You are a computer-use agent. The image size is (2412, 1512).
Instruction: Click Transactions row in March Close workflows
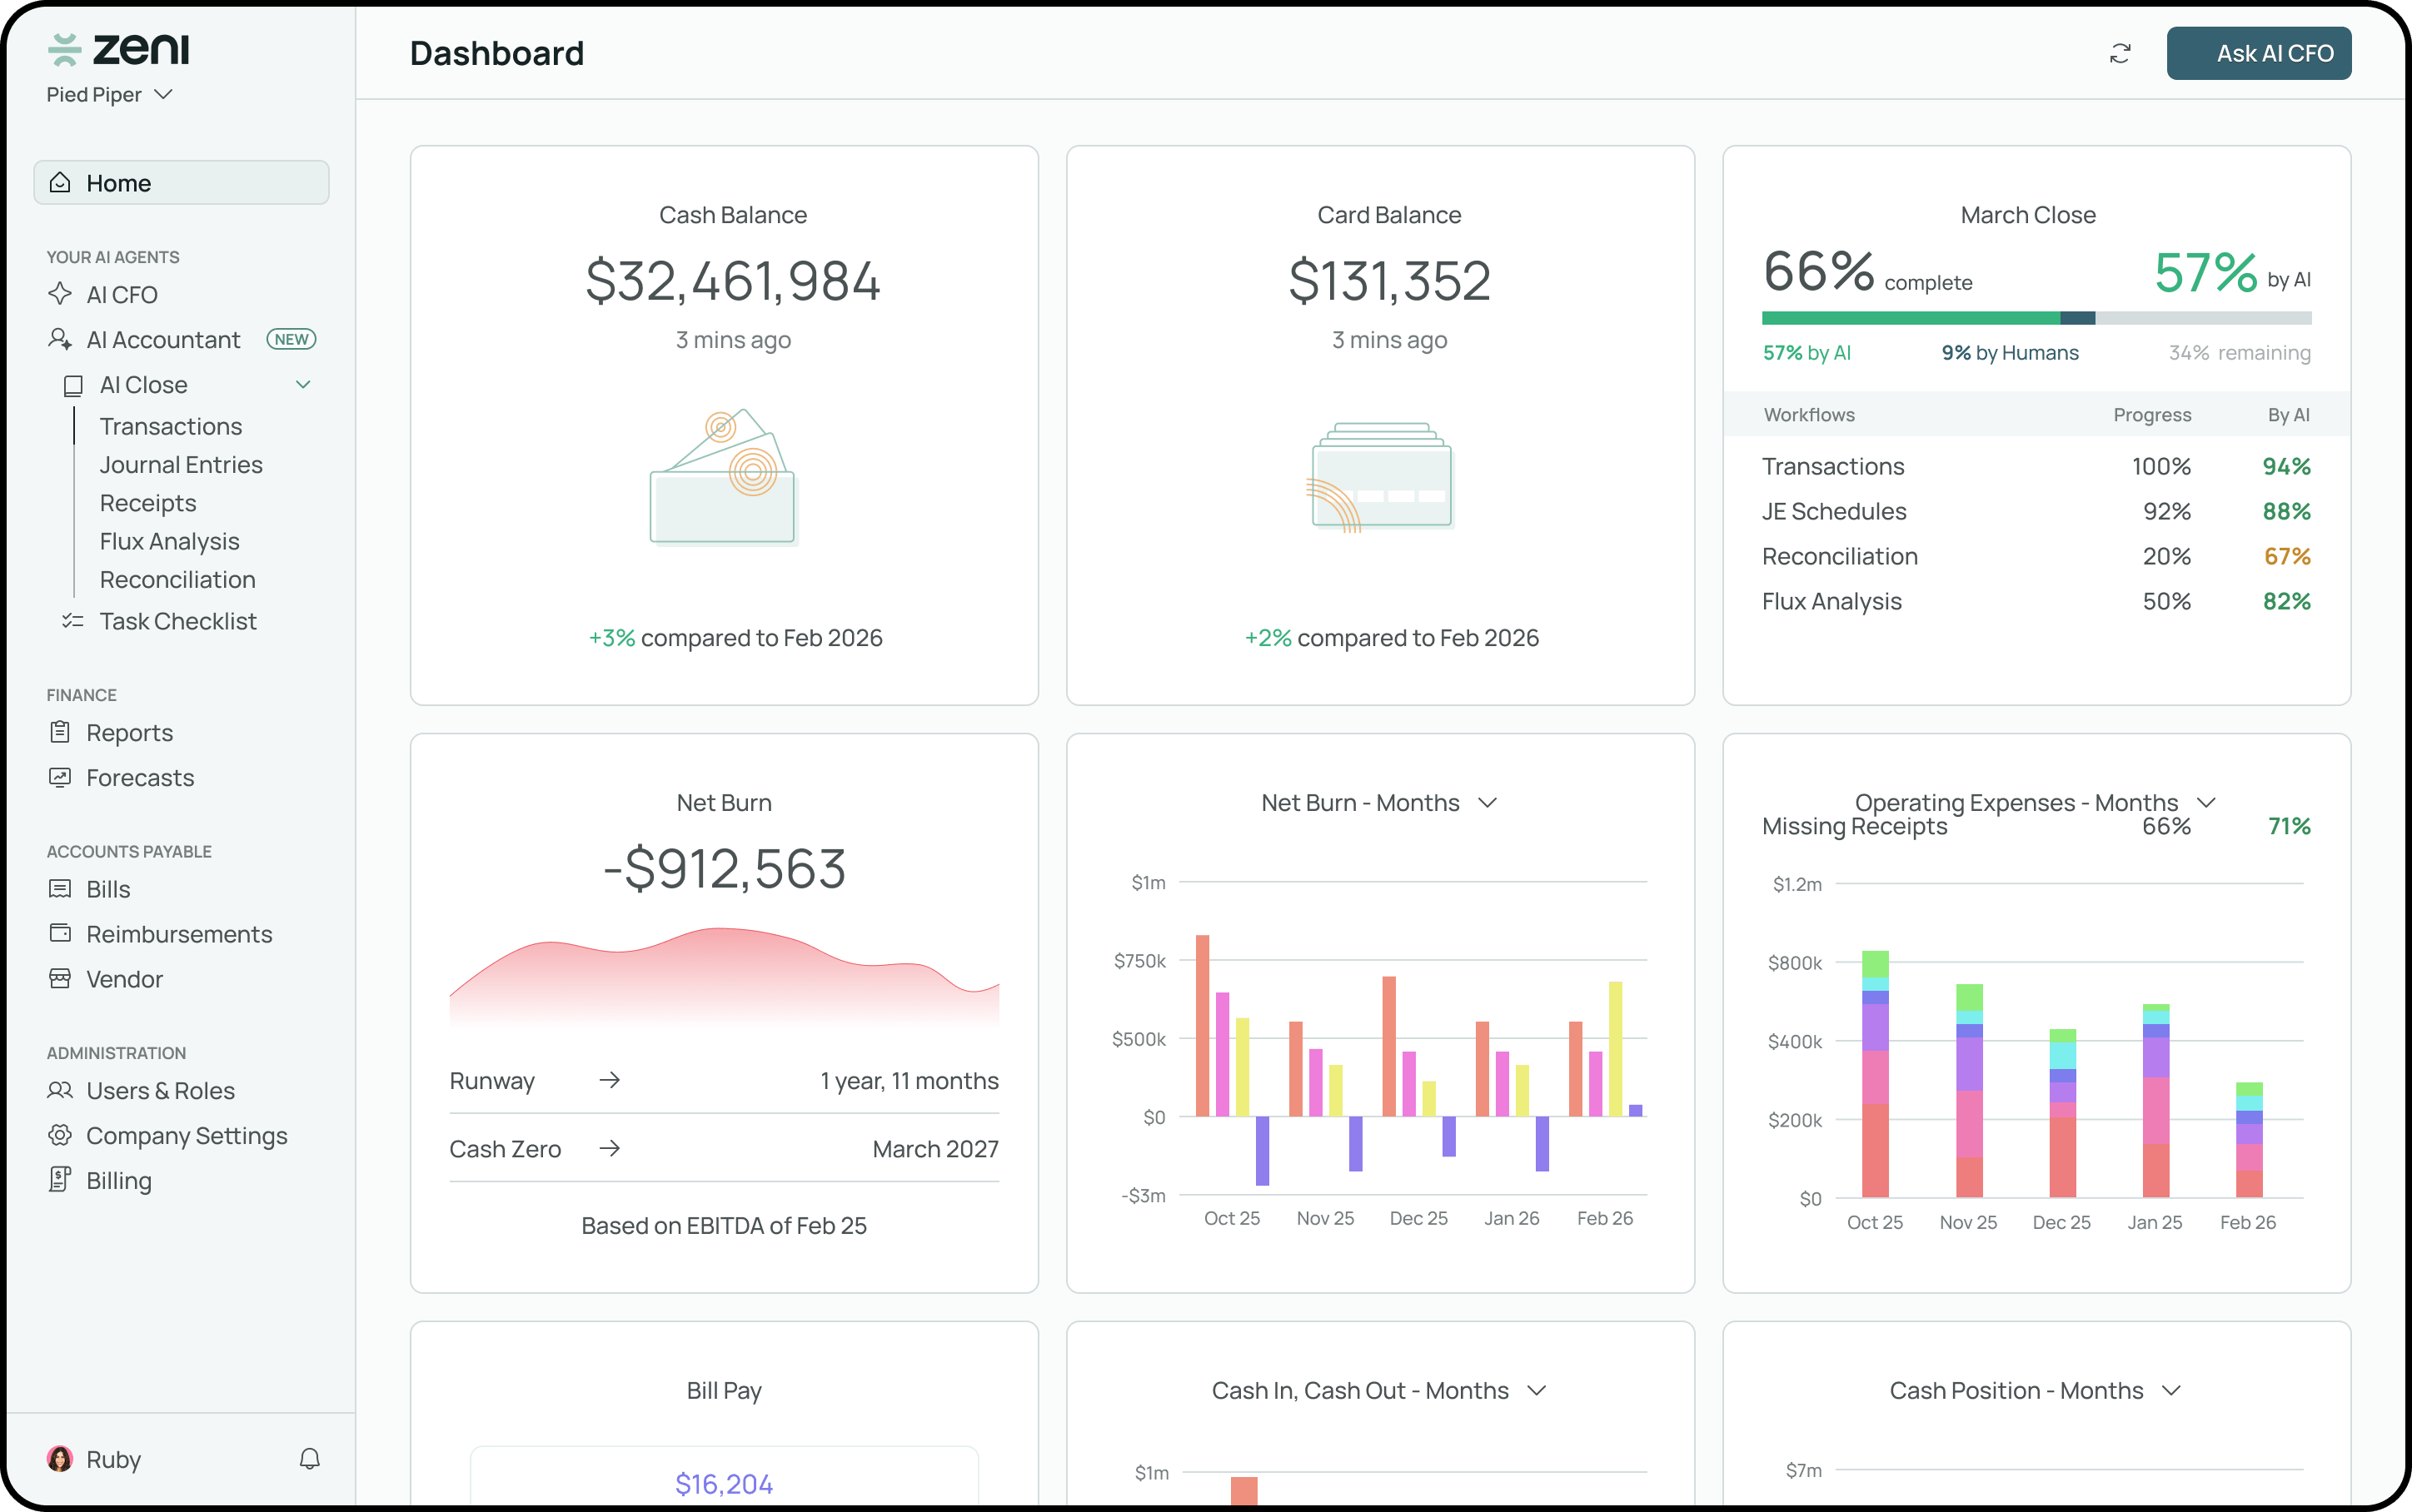[2036, 466]
